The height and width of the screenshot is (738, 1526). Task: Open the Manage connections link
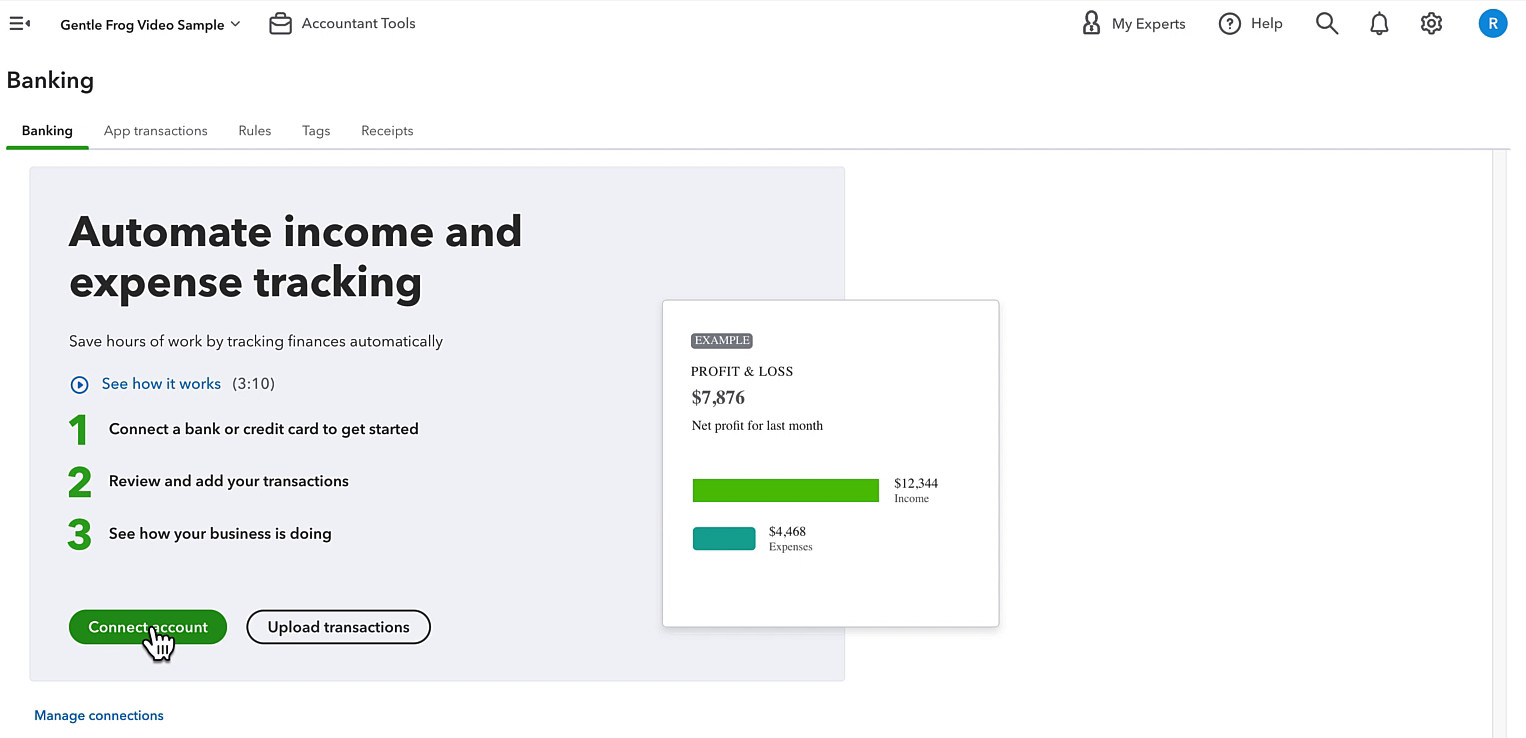99,716
